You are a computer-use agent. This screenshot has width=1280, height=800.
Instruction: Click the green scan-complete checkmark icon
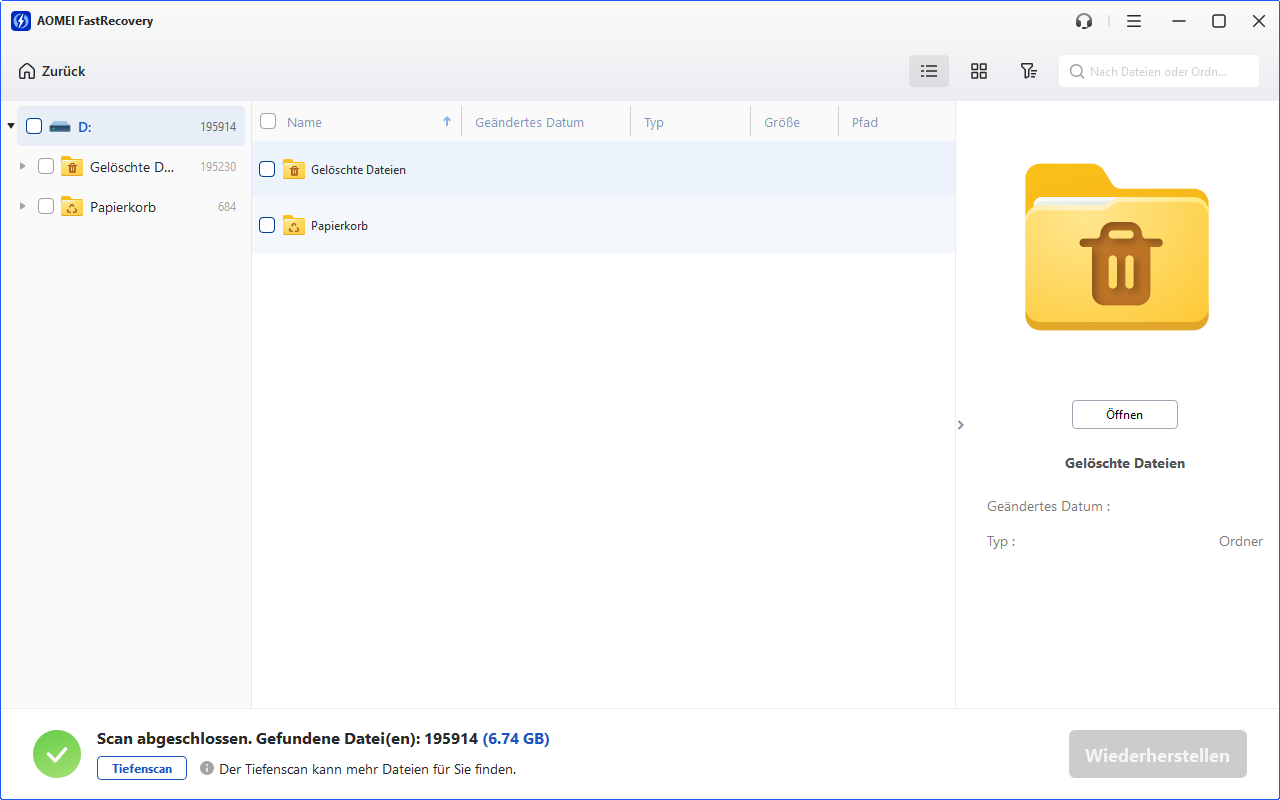(57, 754)
